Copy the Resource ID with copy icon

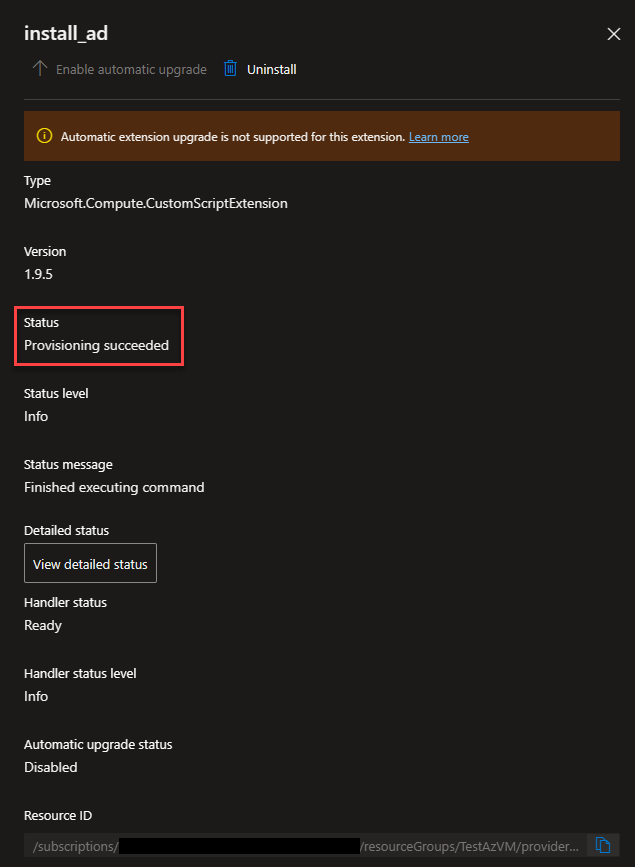point(602,845)
